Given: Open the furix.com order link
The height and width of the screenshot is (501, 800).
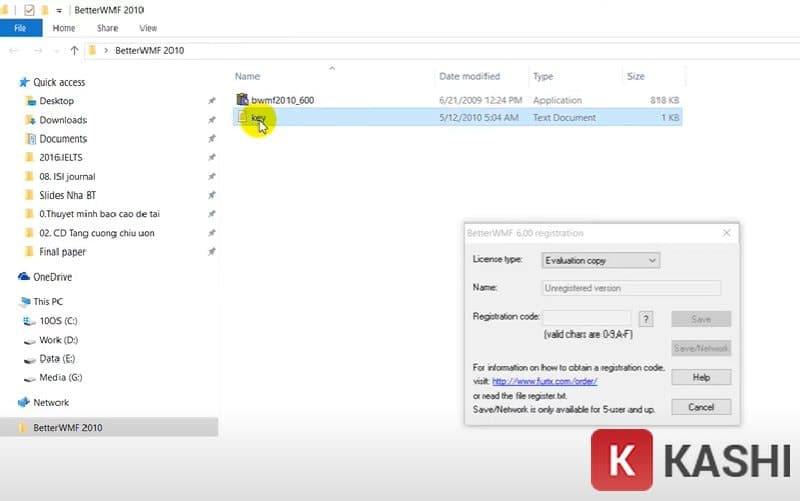Looking at the screenshot, I should (544, 381).
